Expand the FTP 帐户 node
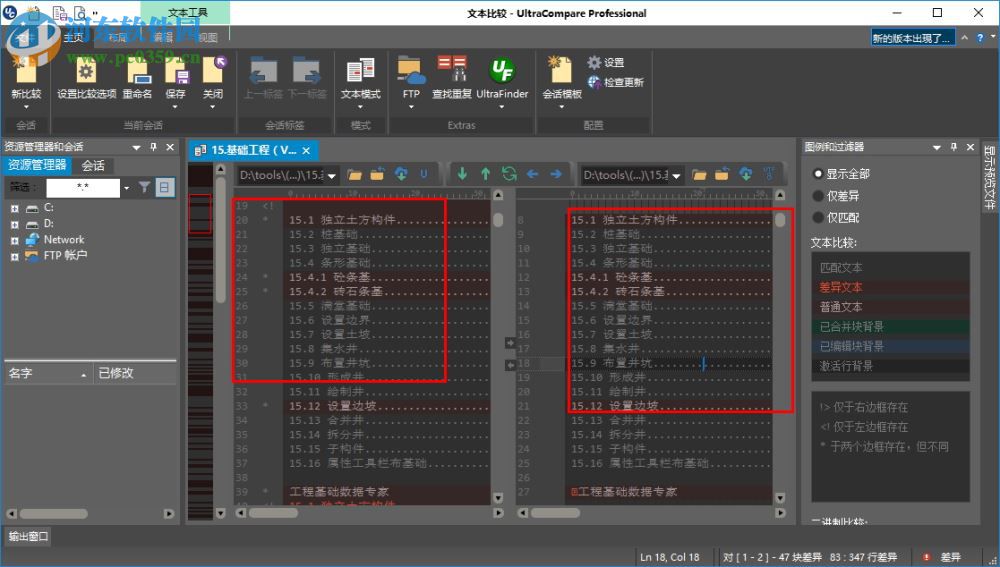Image resolution: width=1000 pixels, height=567 pixels. click(15, 256)
